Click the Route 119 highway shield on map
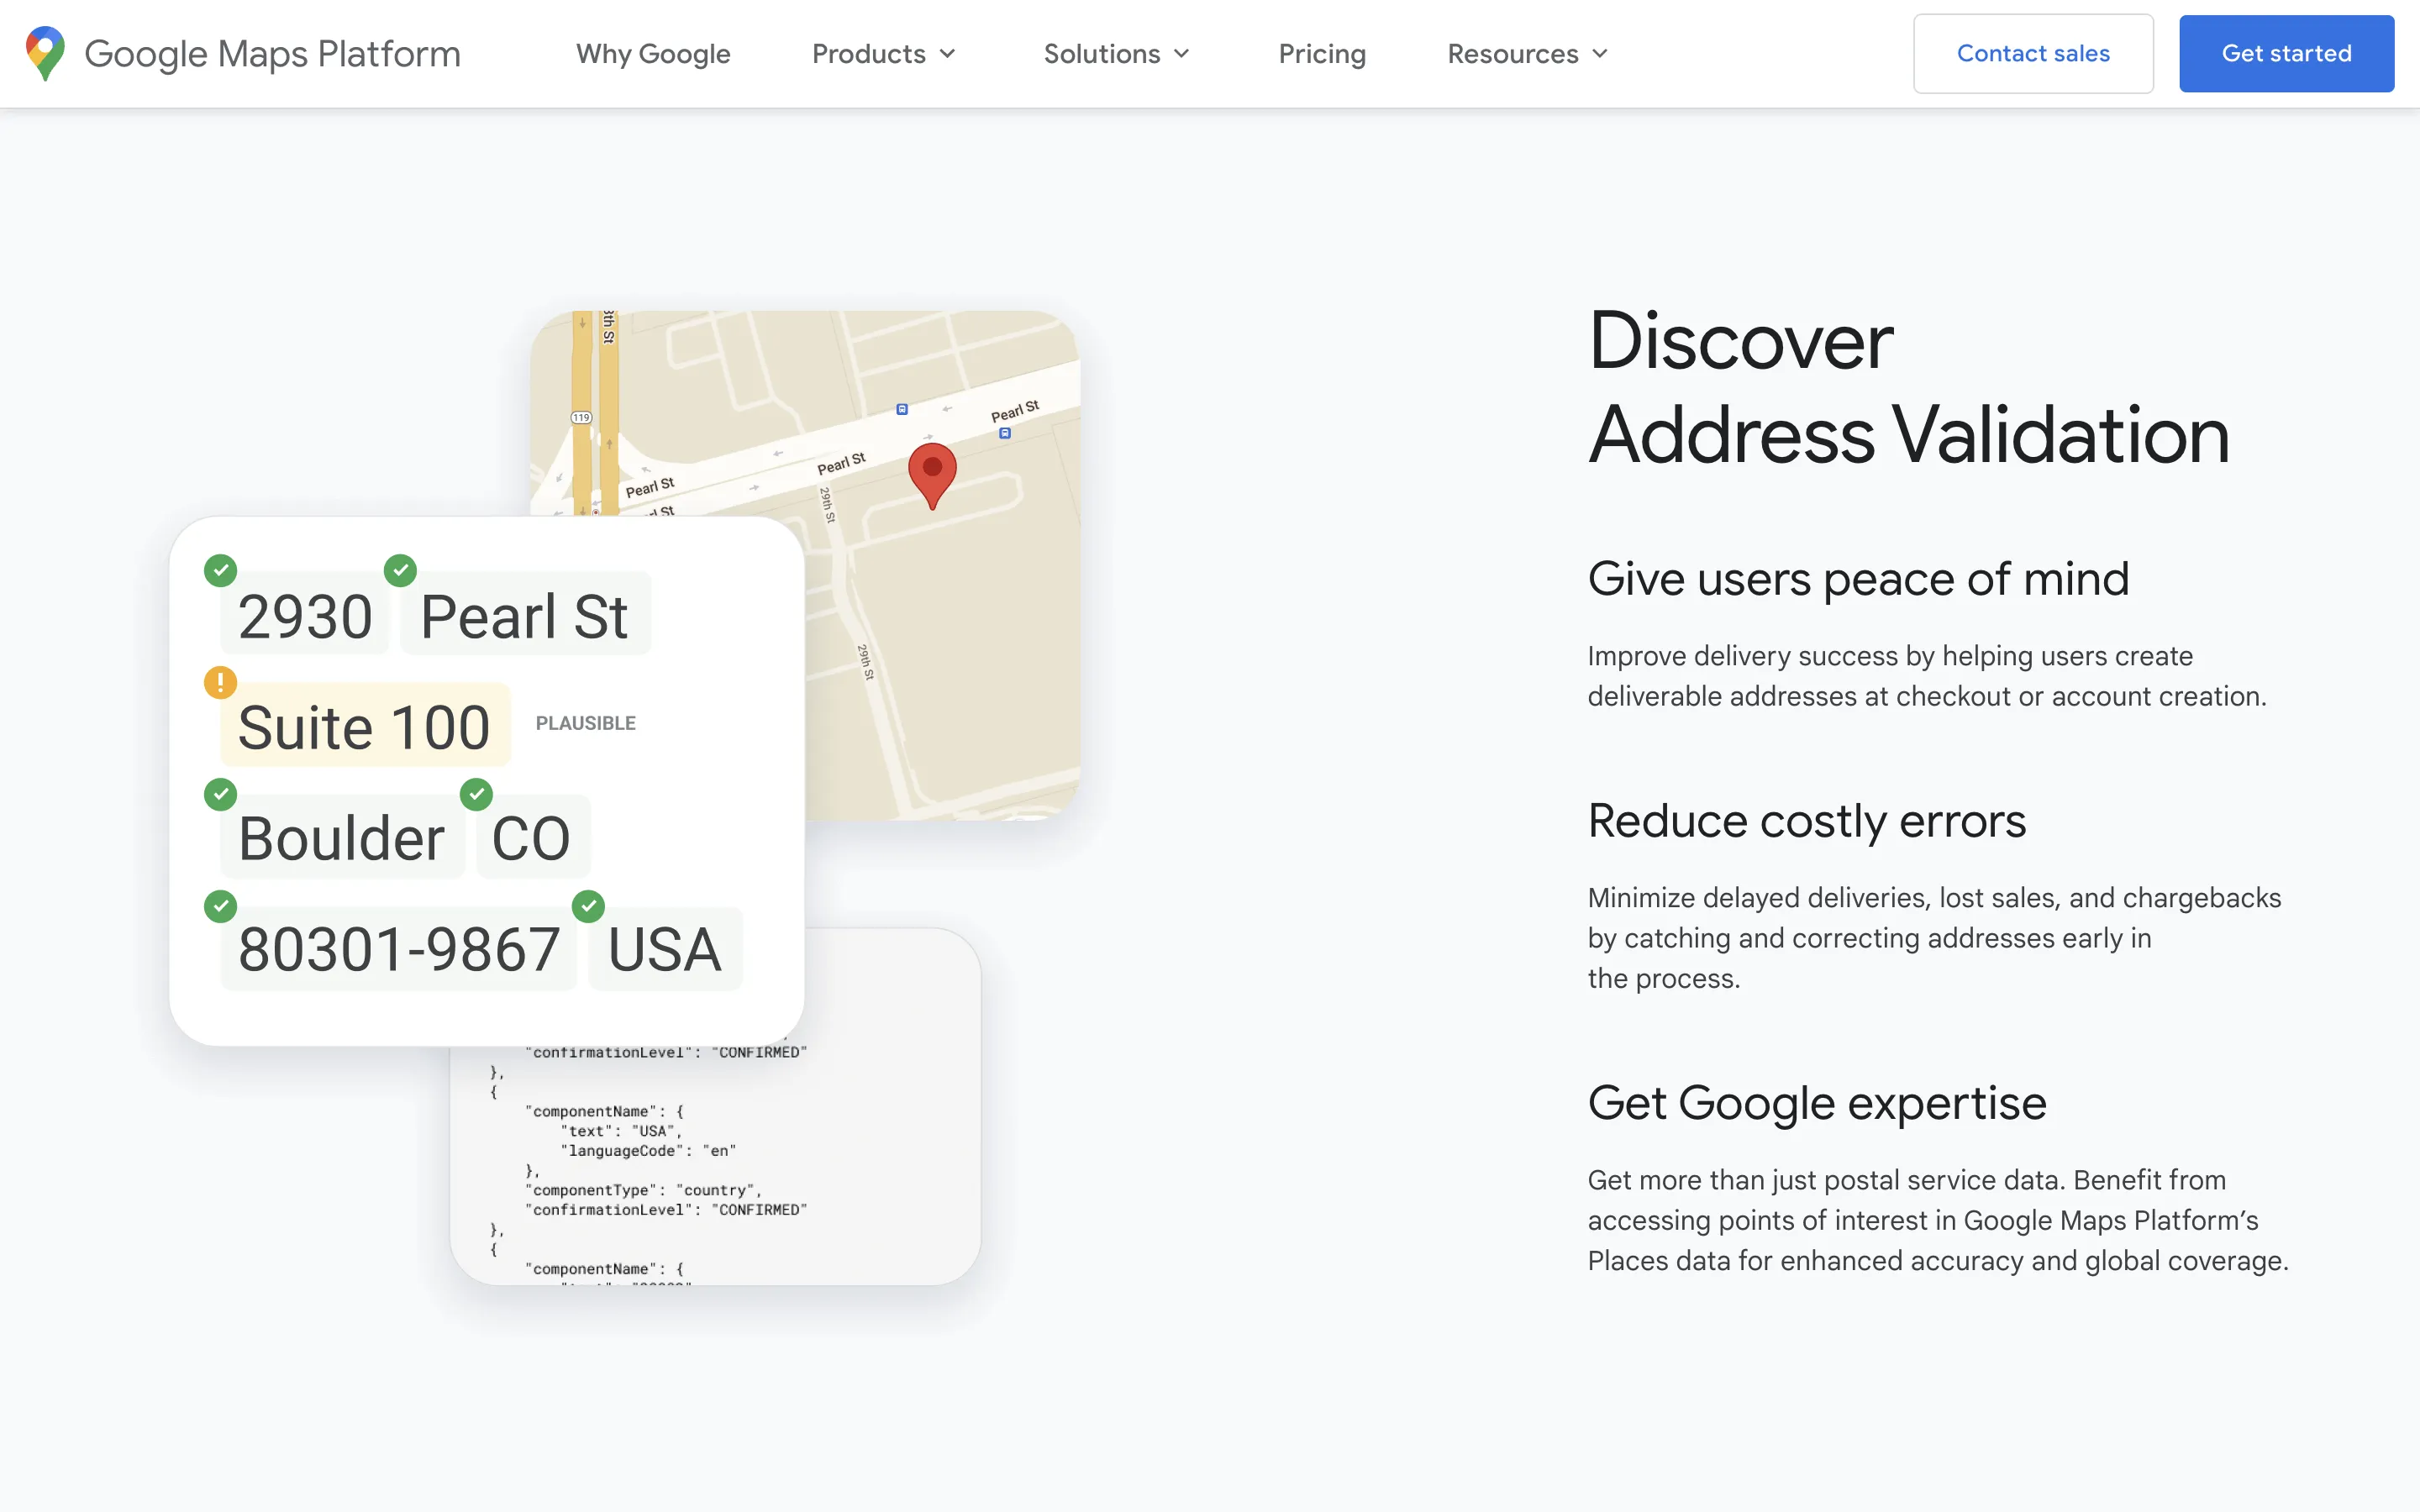The image size is (2420, 1512). point(582,417)
